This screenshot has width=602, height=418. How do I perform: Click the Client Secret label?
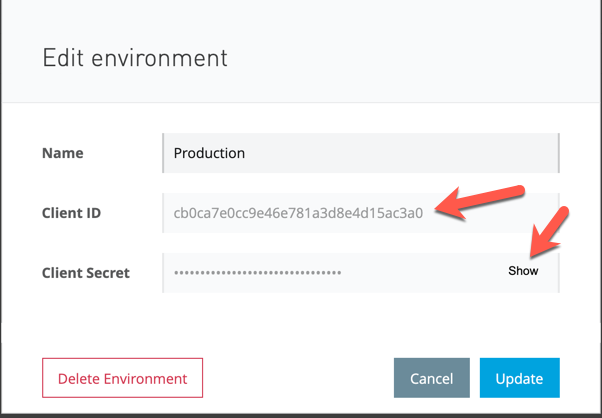[x=86, y=272]
